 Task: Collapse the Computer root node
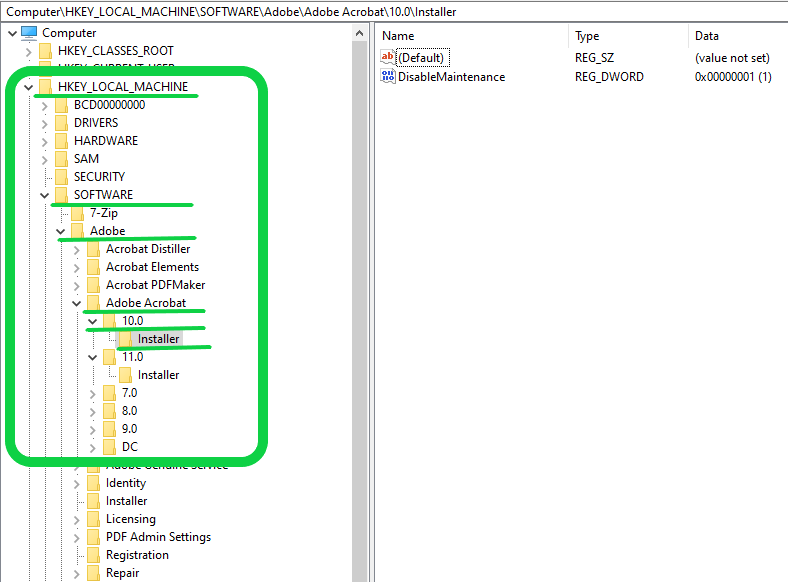(x=13, y=33)
